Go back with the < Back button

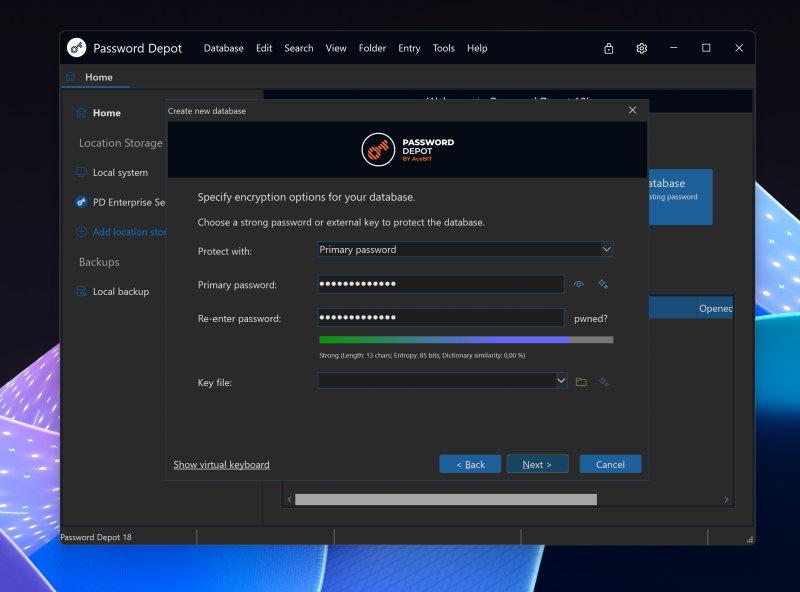click(470, 464)
